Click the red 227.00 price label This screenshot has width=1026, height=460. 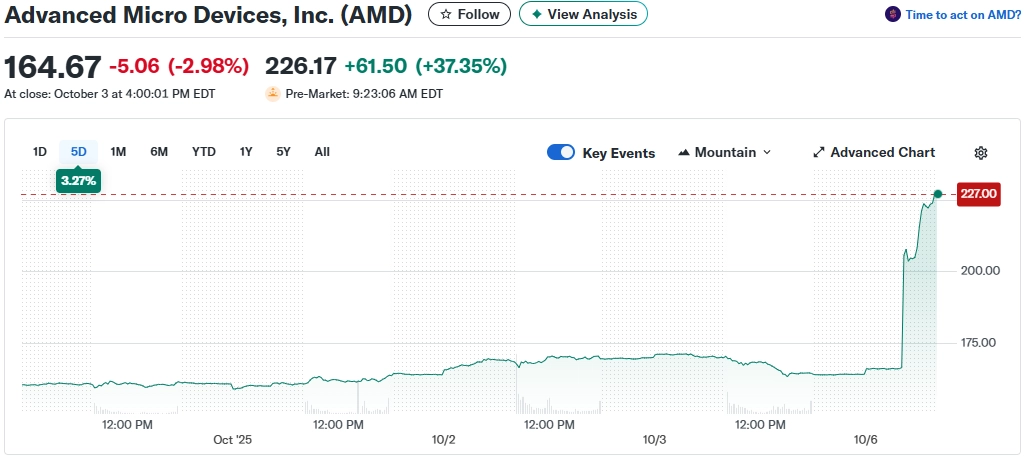[978, 195]
